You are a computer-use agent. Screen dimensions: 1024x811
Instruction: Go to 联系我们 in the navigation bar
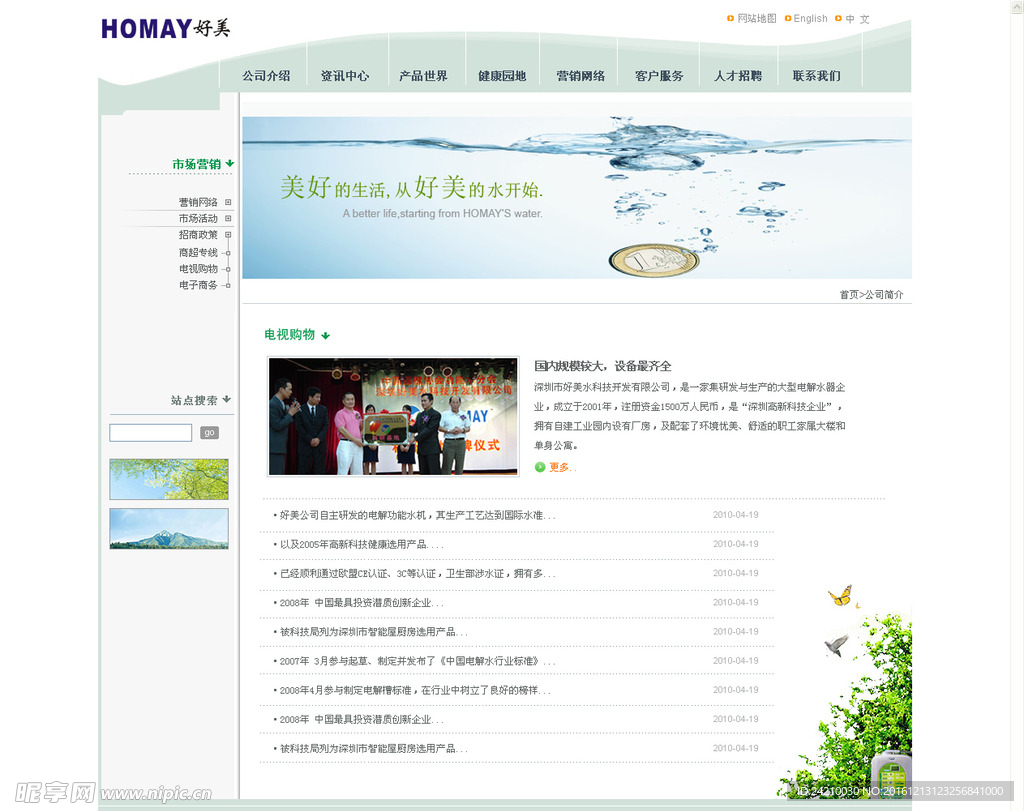(x=816, y=76)
